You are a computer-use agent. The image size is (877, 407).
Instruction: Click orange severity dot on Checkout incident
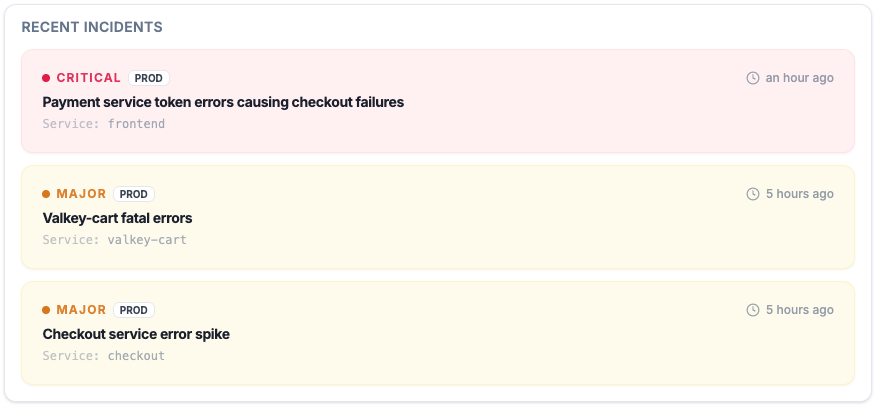pyautogui.click(x=46, y=310)
